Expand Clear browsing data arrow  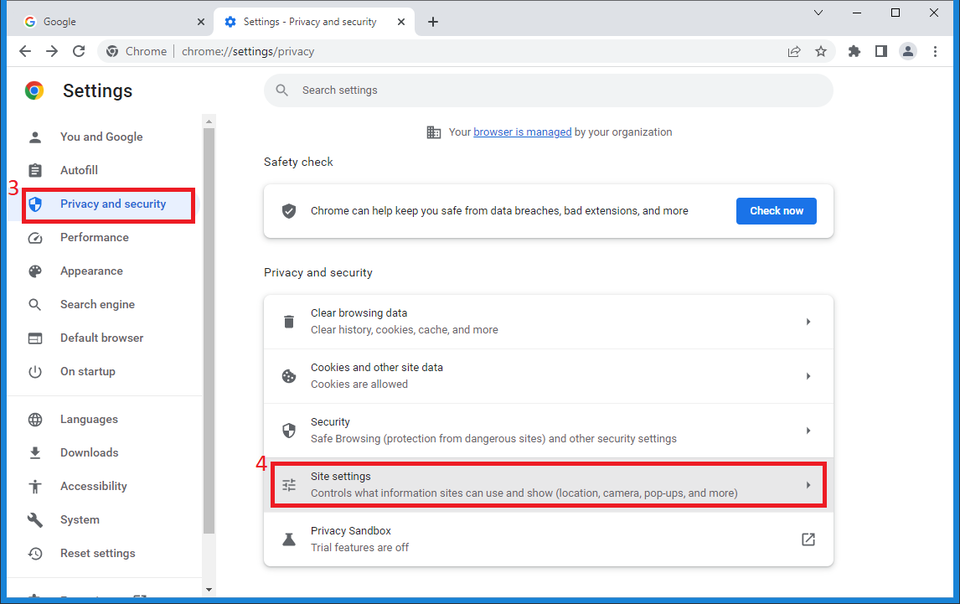click(808, 322)
